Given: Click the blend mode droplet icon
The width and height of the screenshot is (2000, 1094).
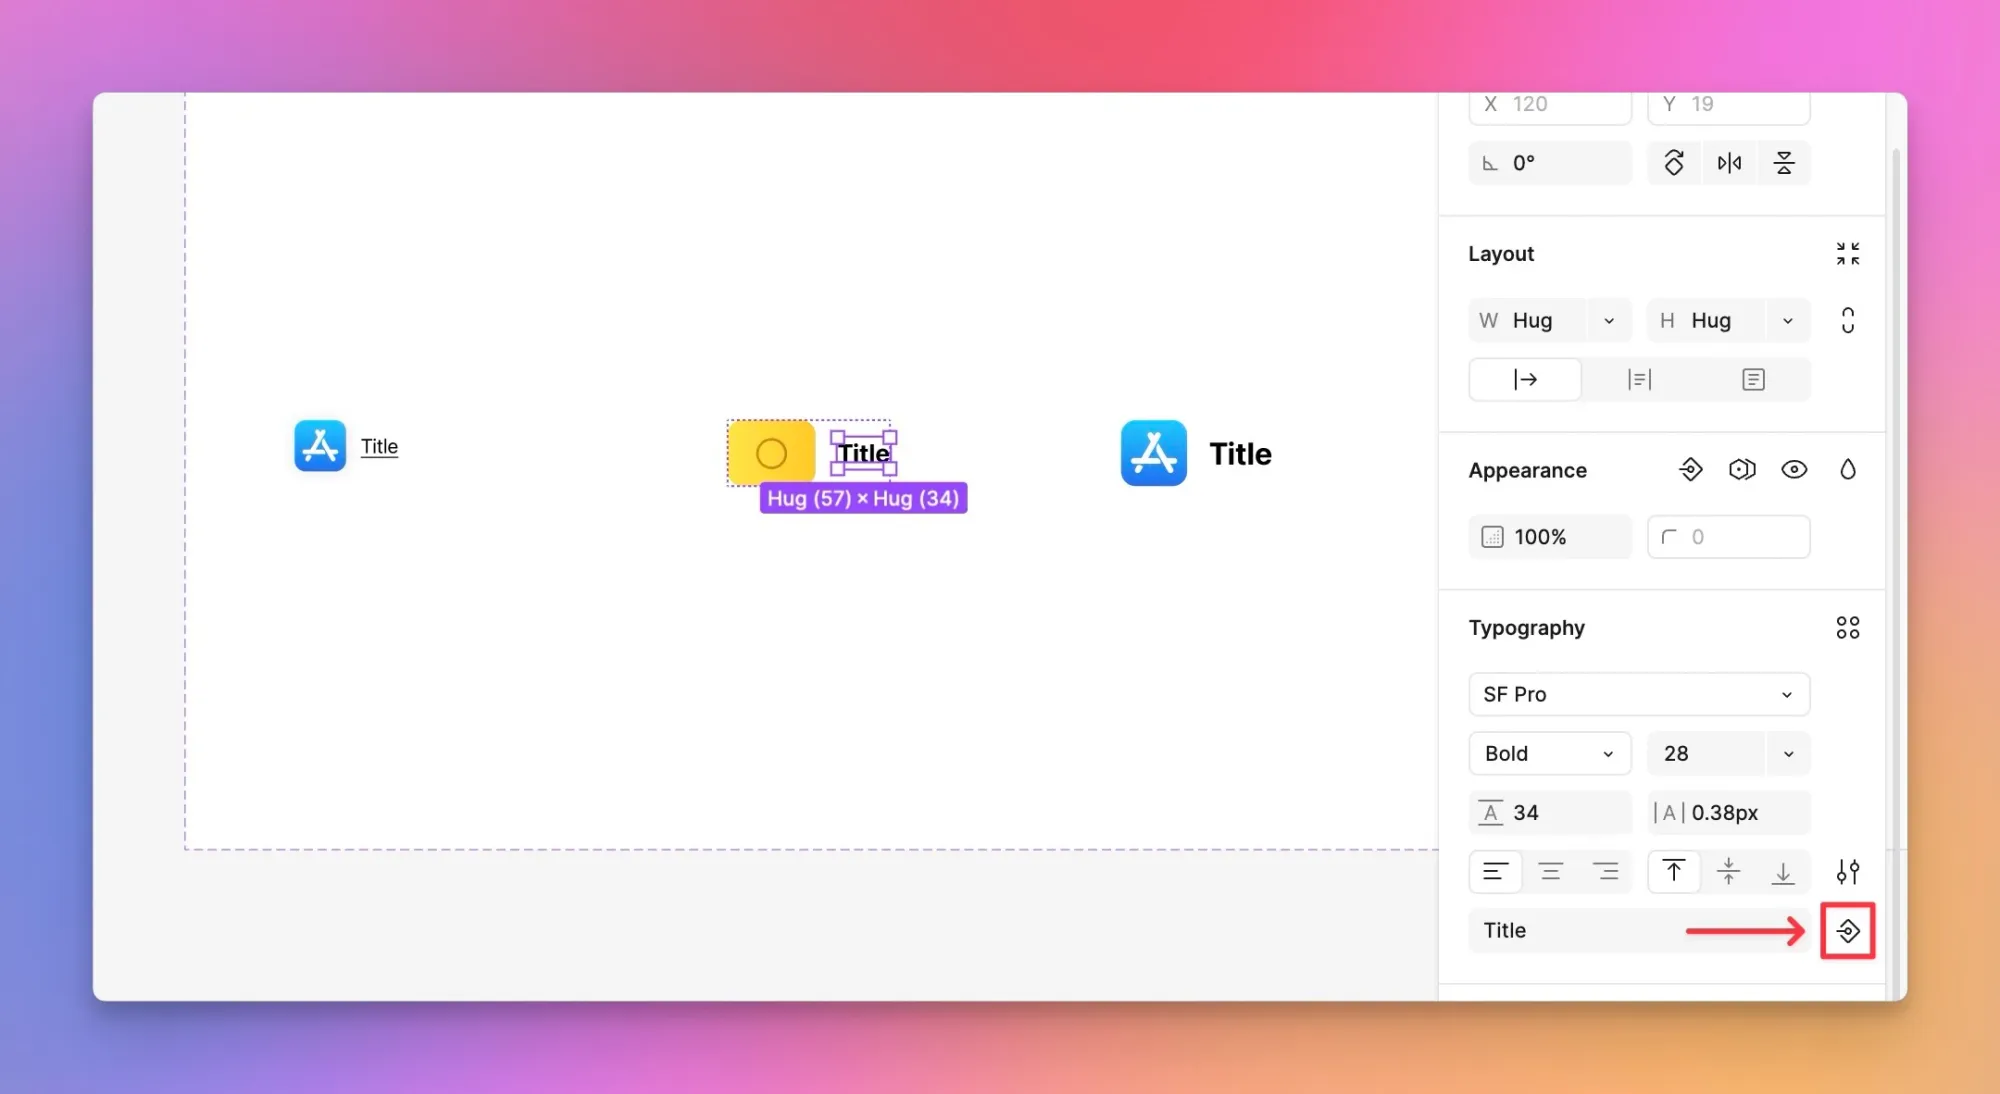Looking at the screenshot, I should click(x=1847, y=470).
